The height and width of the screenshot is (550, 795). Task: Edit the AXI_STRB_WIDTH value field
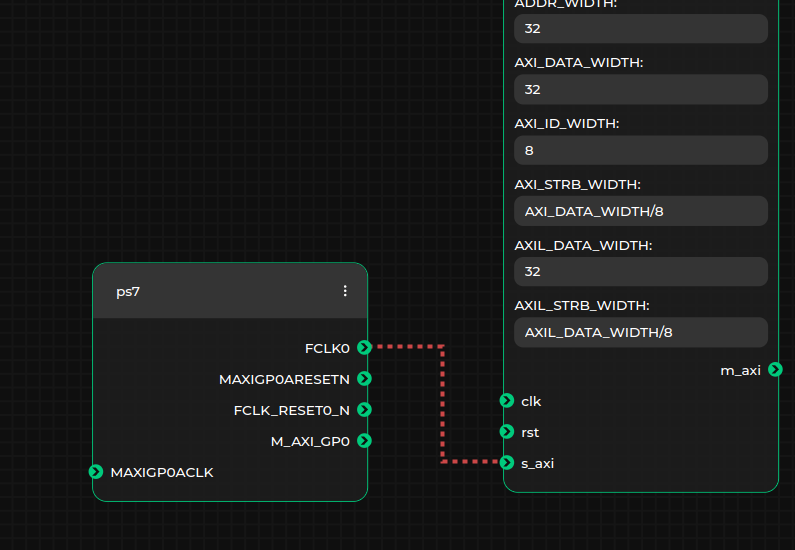click(x=641, y=211)
